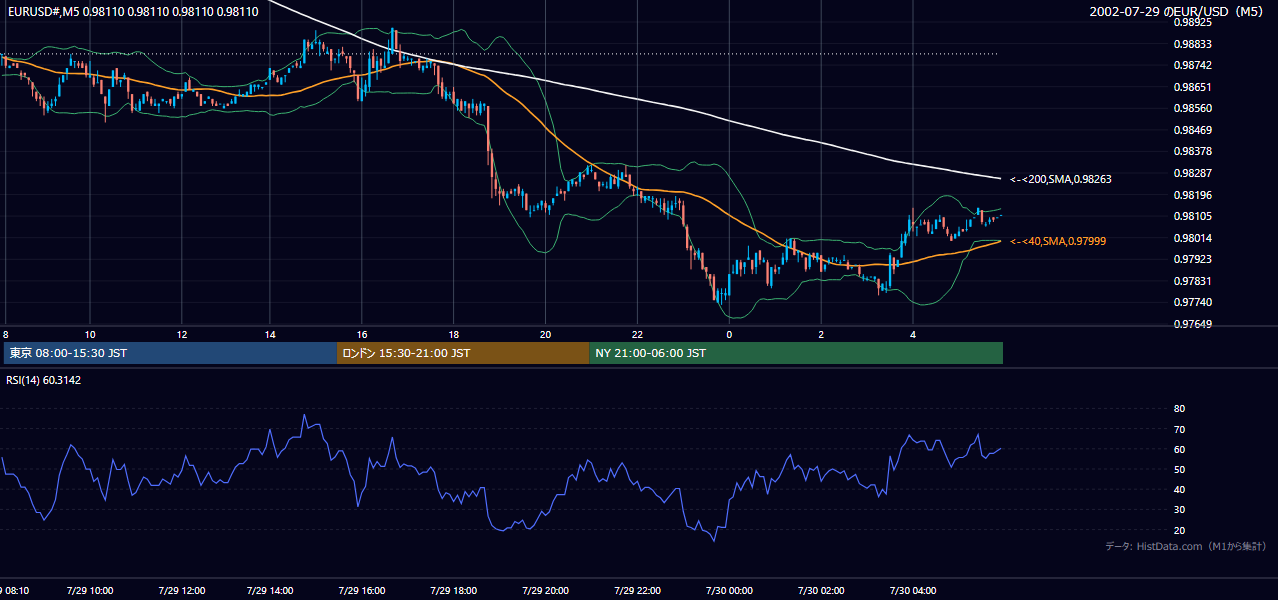Viewport: 1278px width, 600px height.
Task: Click the RSI scale value 70
Action: (1179, 429)
